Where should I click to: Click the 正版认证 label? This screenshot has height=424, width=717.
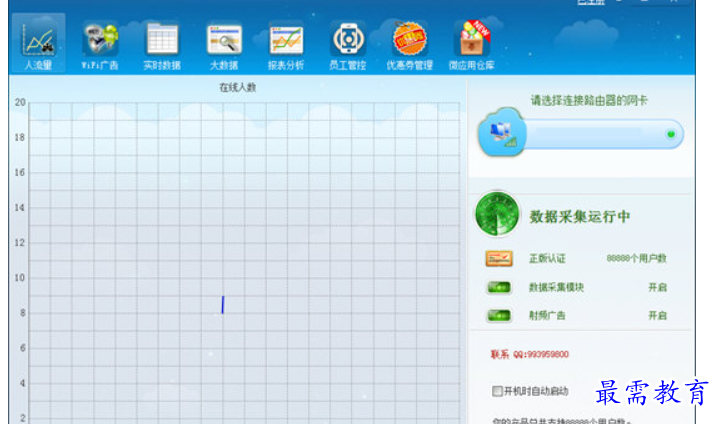pos(547,258)
